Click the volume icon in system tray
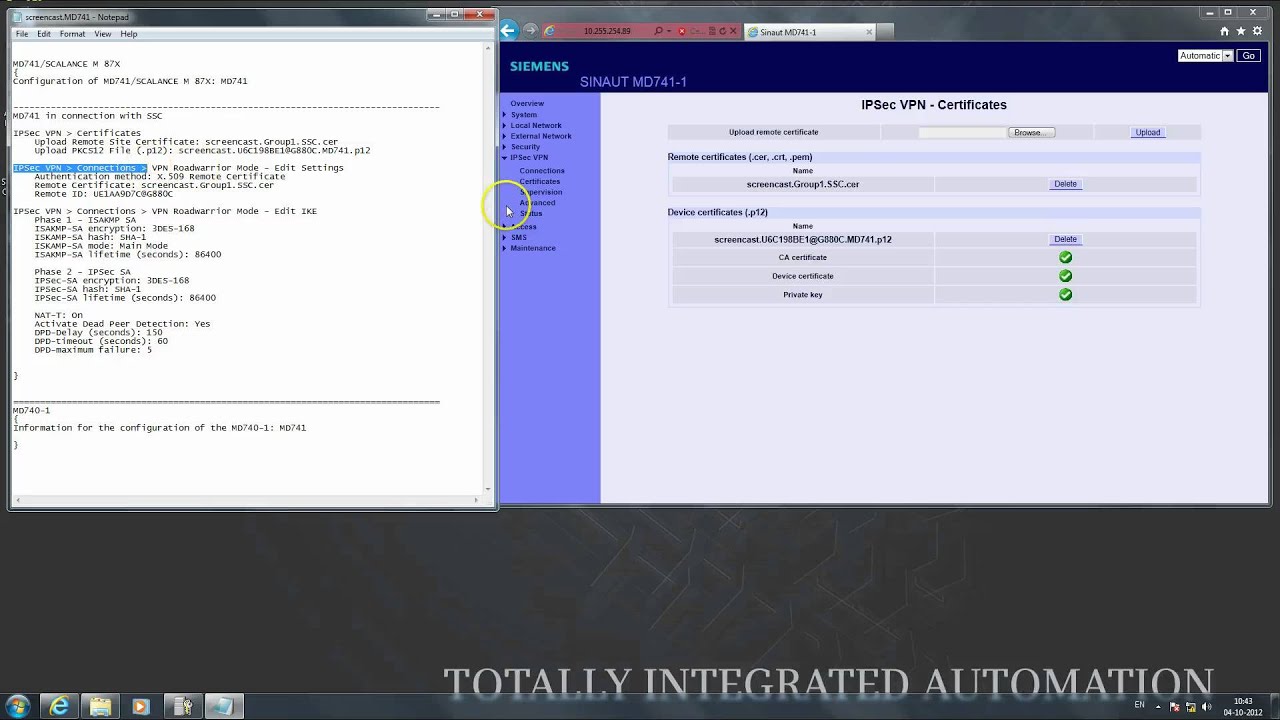Image resolution: width=1280 pixels, height=720 pixels. coord(1205,706)
